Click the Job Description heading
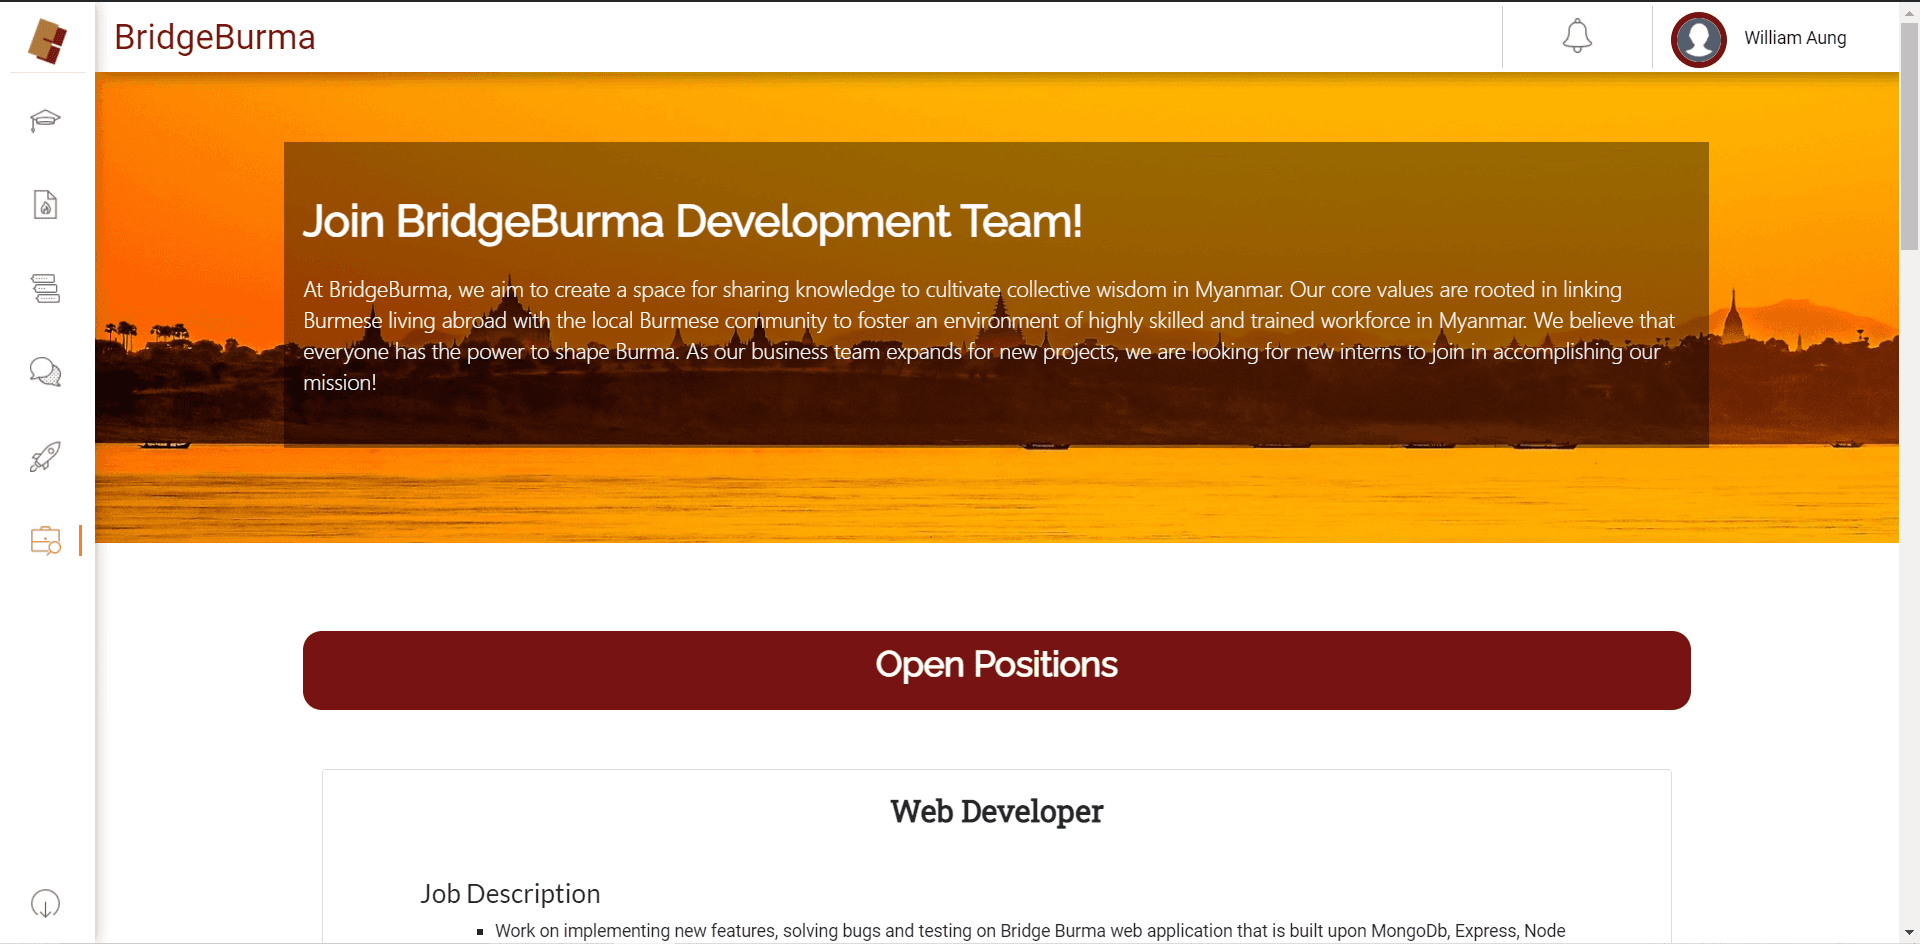1920x944 pixels. (x=510, y=893)
